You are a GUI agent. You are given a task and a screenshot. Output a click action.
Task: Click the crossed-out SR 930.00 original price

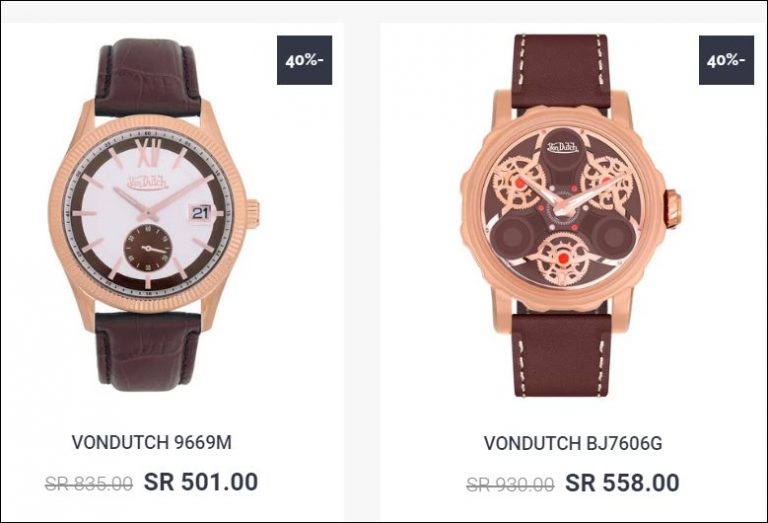point(510,485)
